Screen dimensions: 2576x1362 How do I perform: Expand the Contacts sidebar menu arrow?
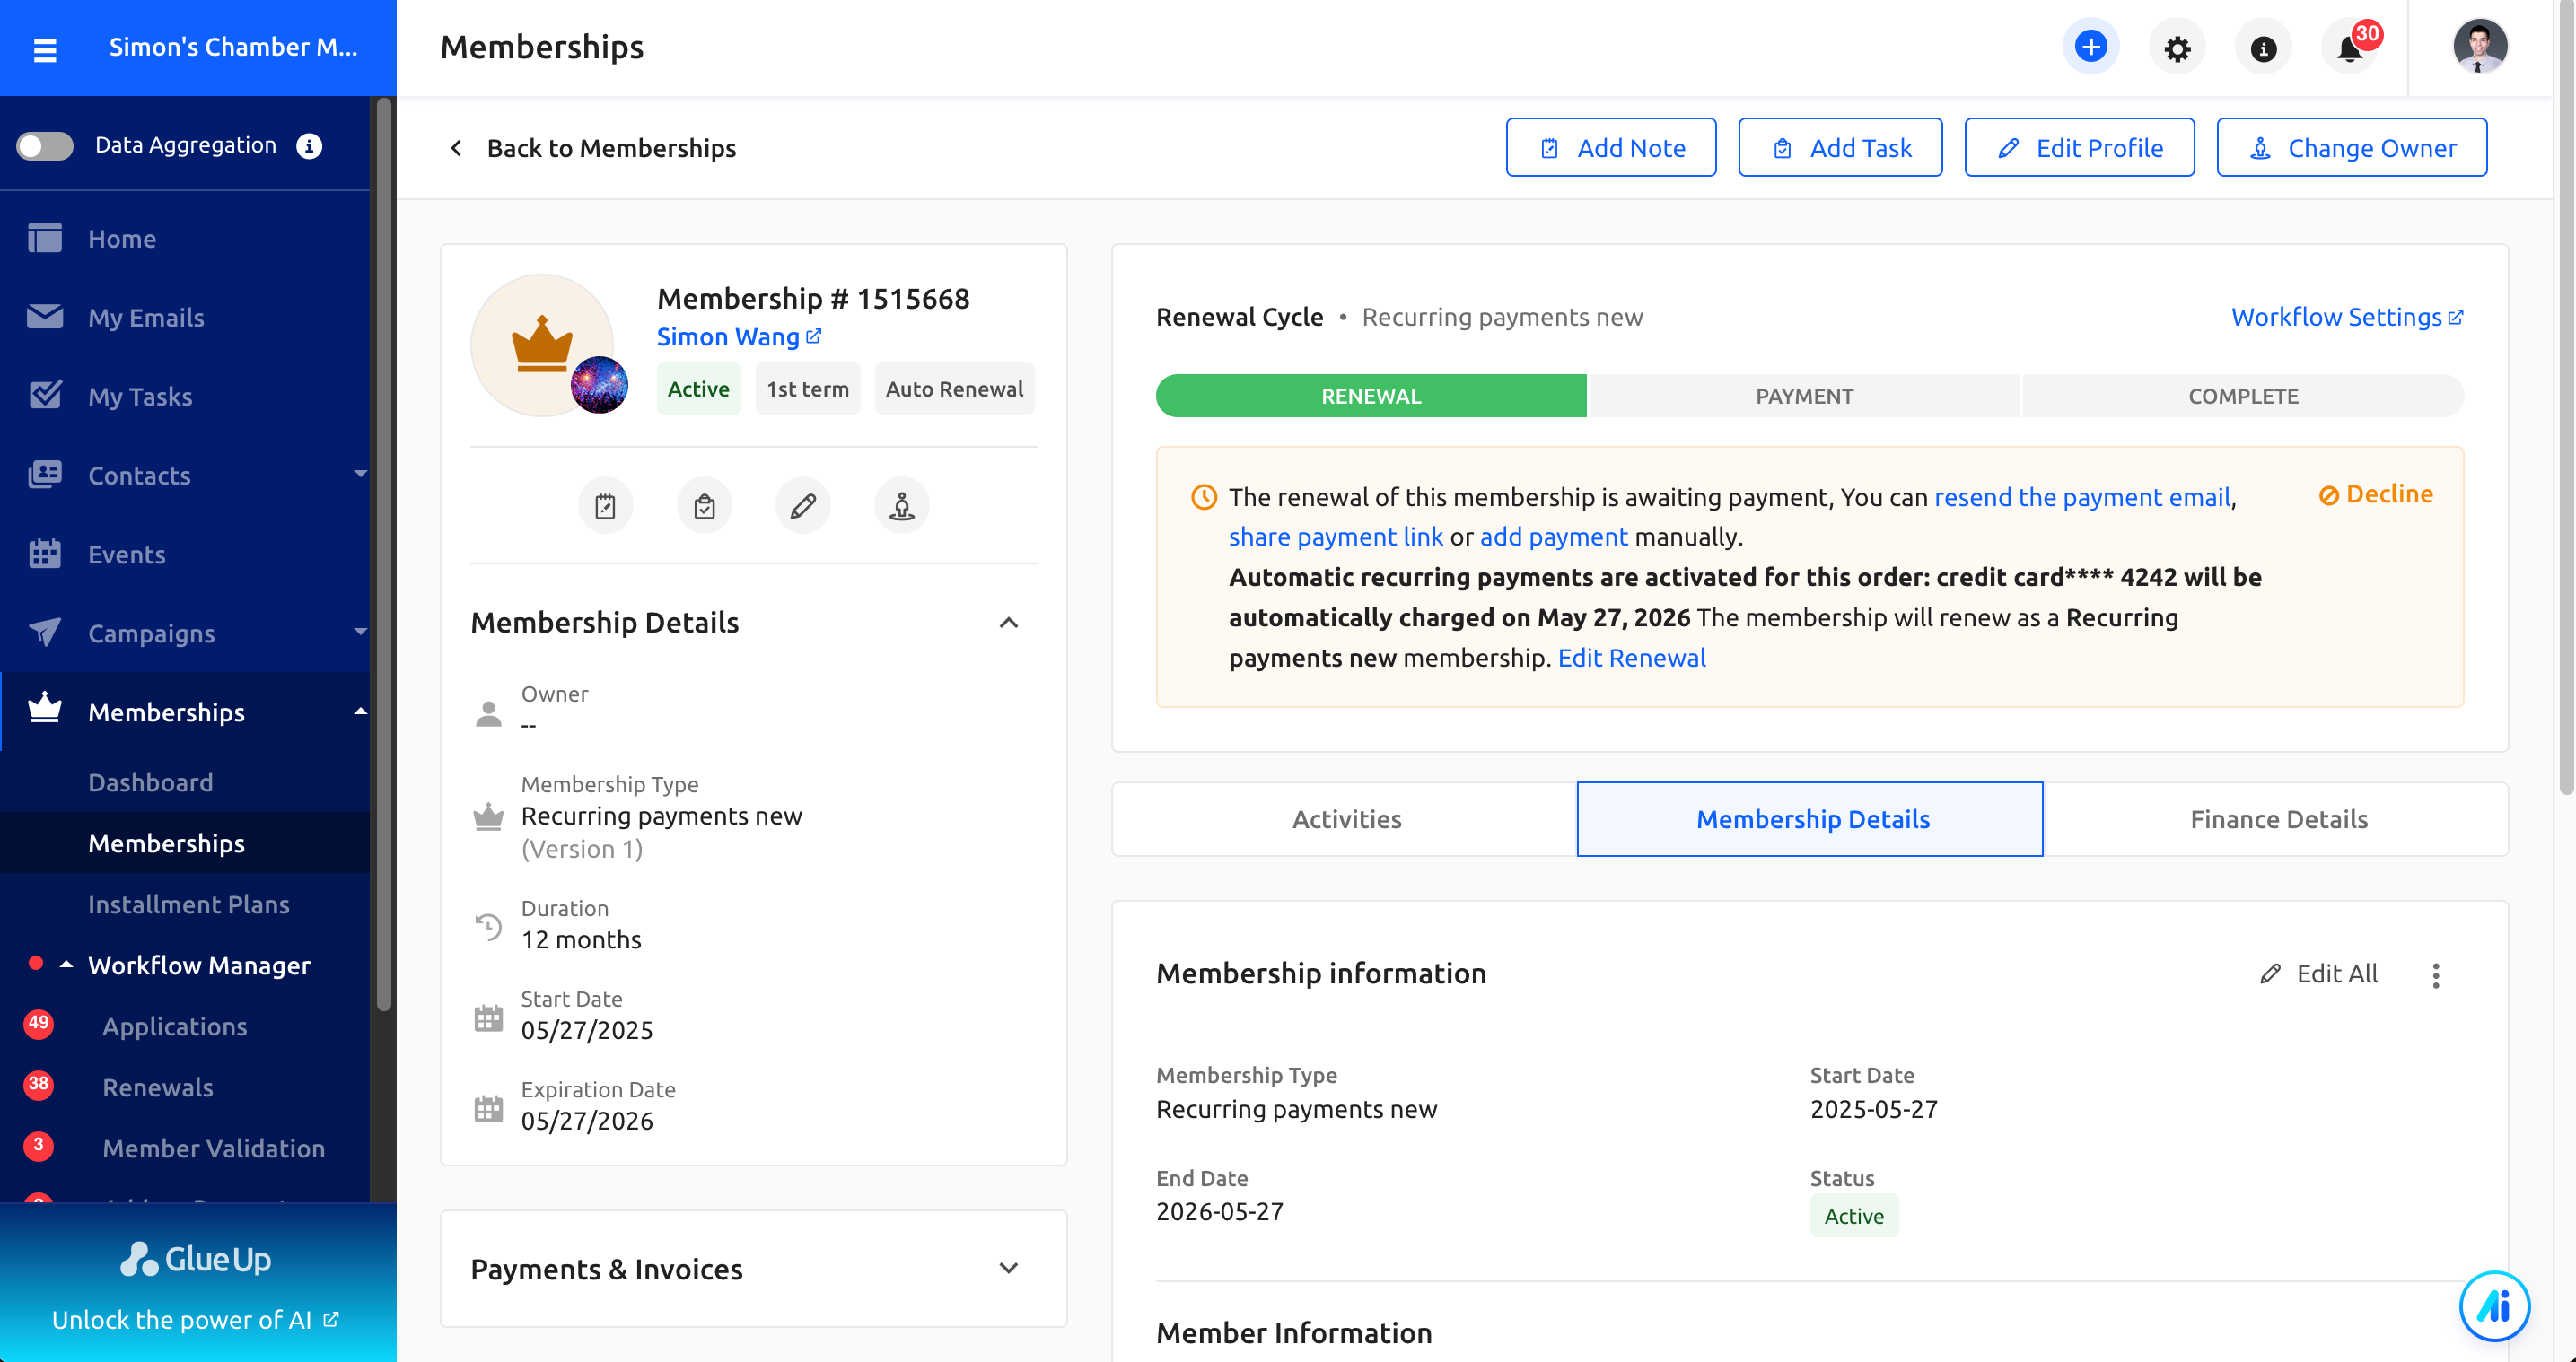tap(360, 474)
